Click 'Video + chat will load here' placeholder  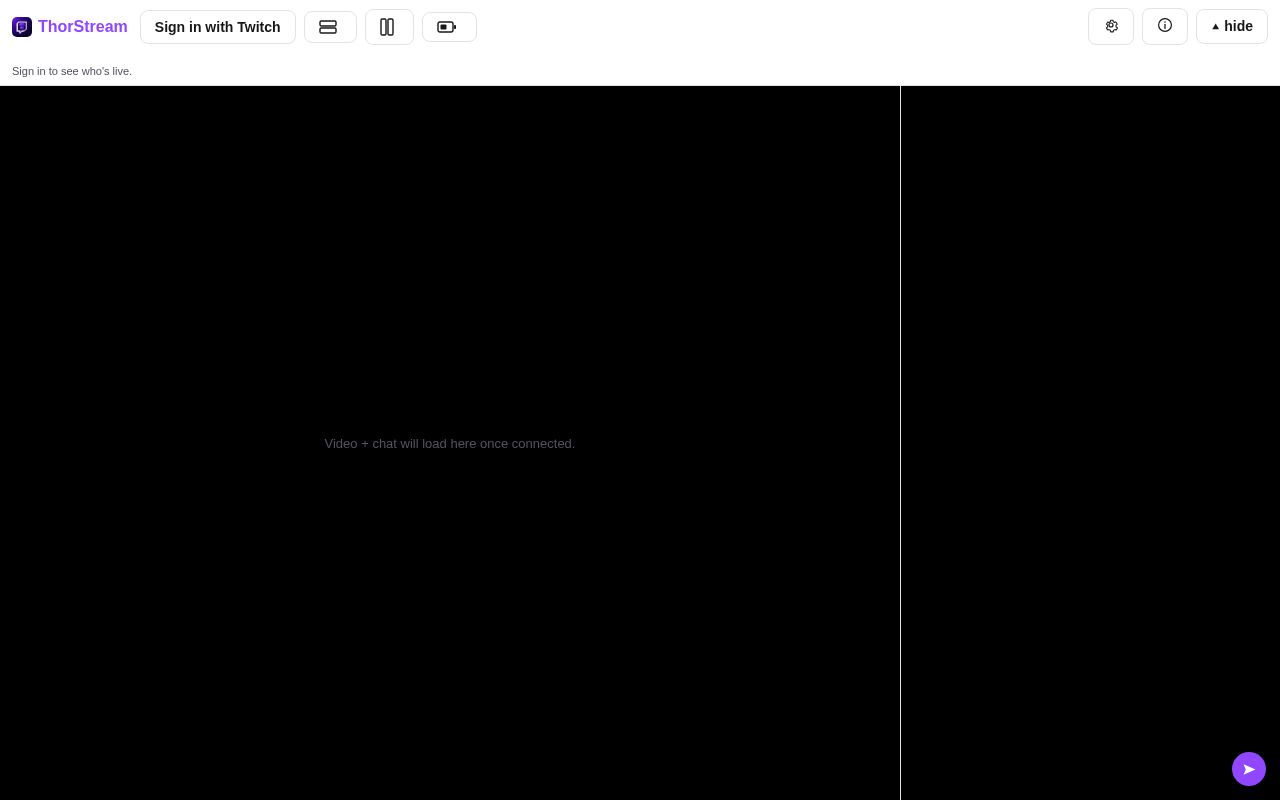450,443
